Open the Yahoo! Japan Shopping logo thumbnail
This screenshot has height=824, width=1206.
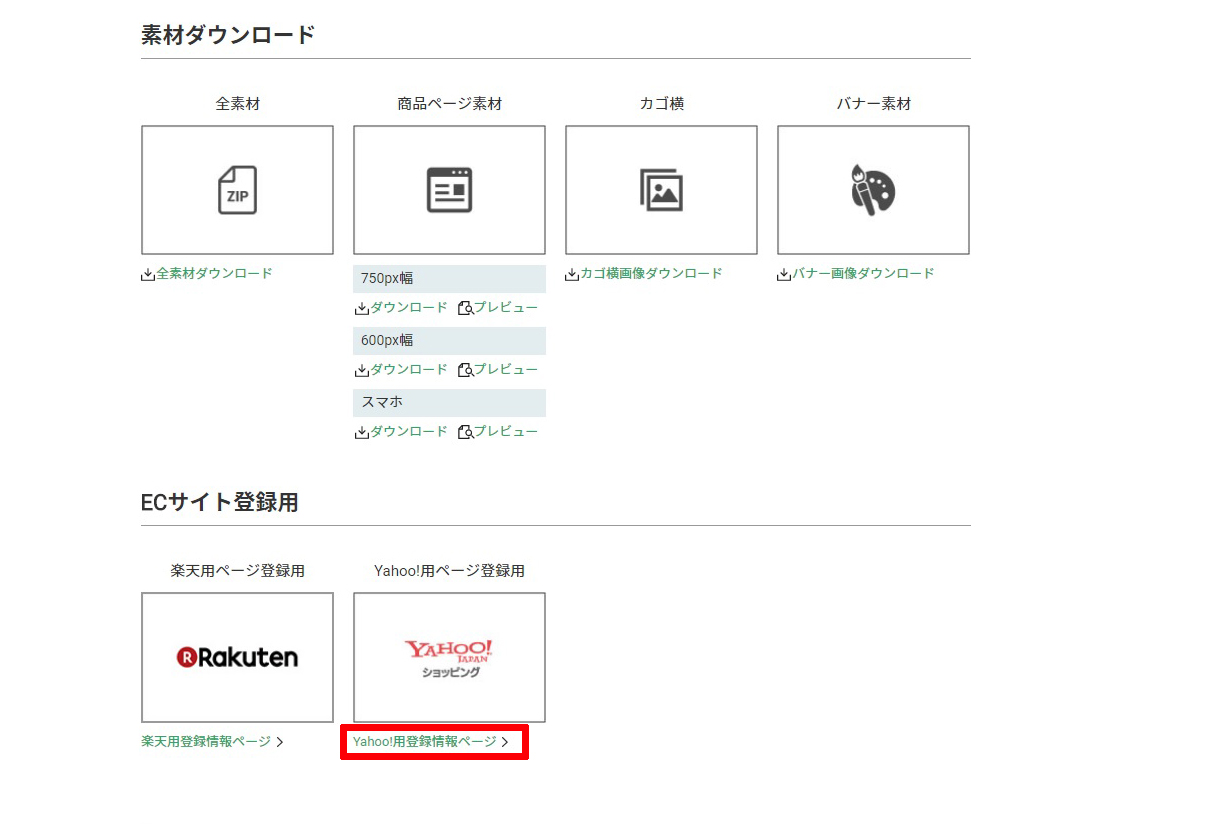pos(449,657)
